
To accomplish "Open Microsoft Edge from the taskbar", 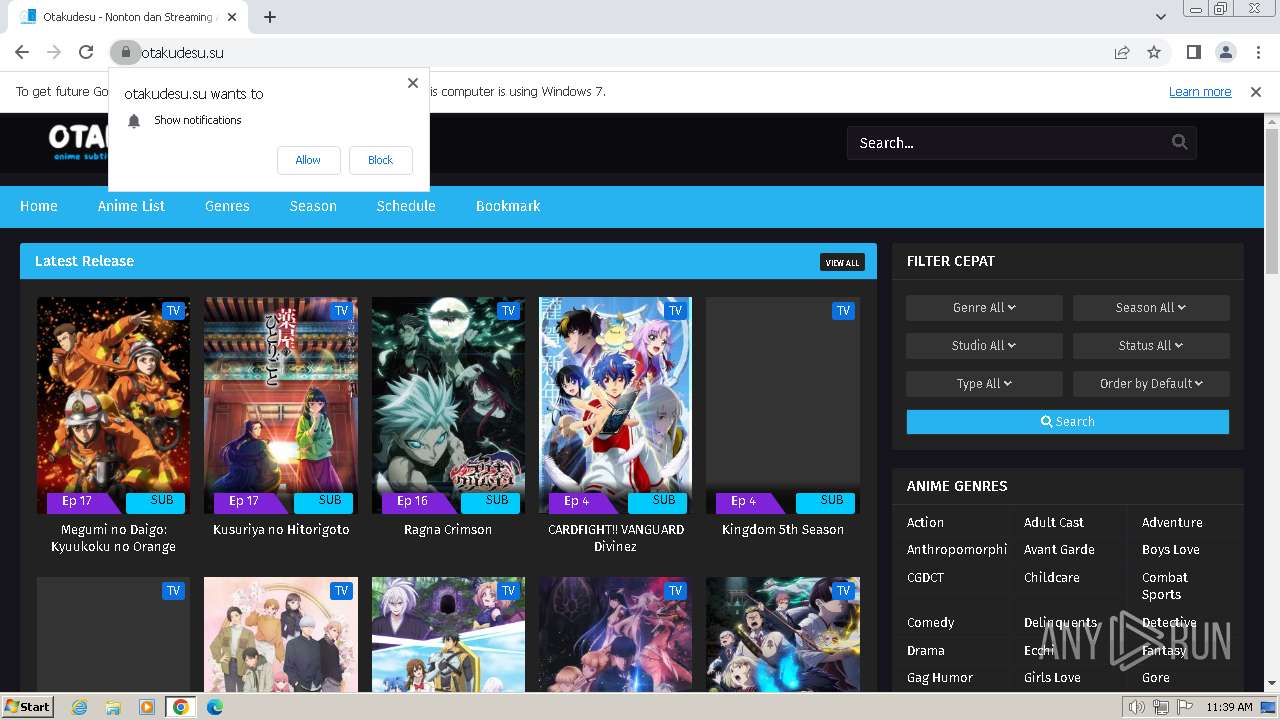I will coord(215,707).
